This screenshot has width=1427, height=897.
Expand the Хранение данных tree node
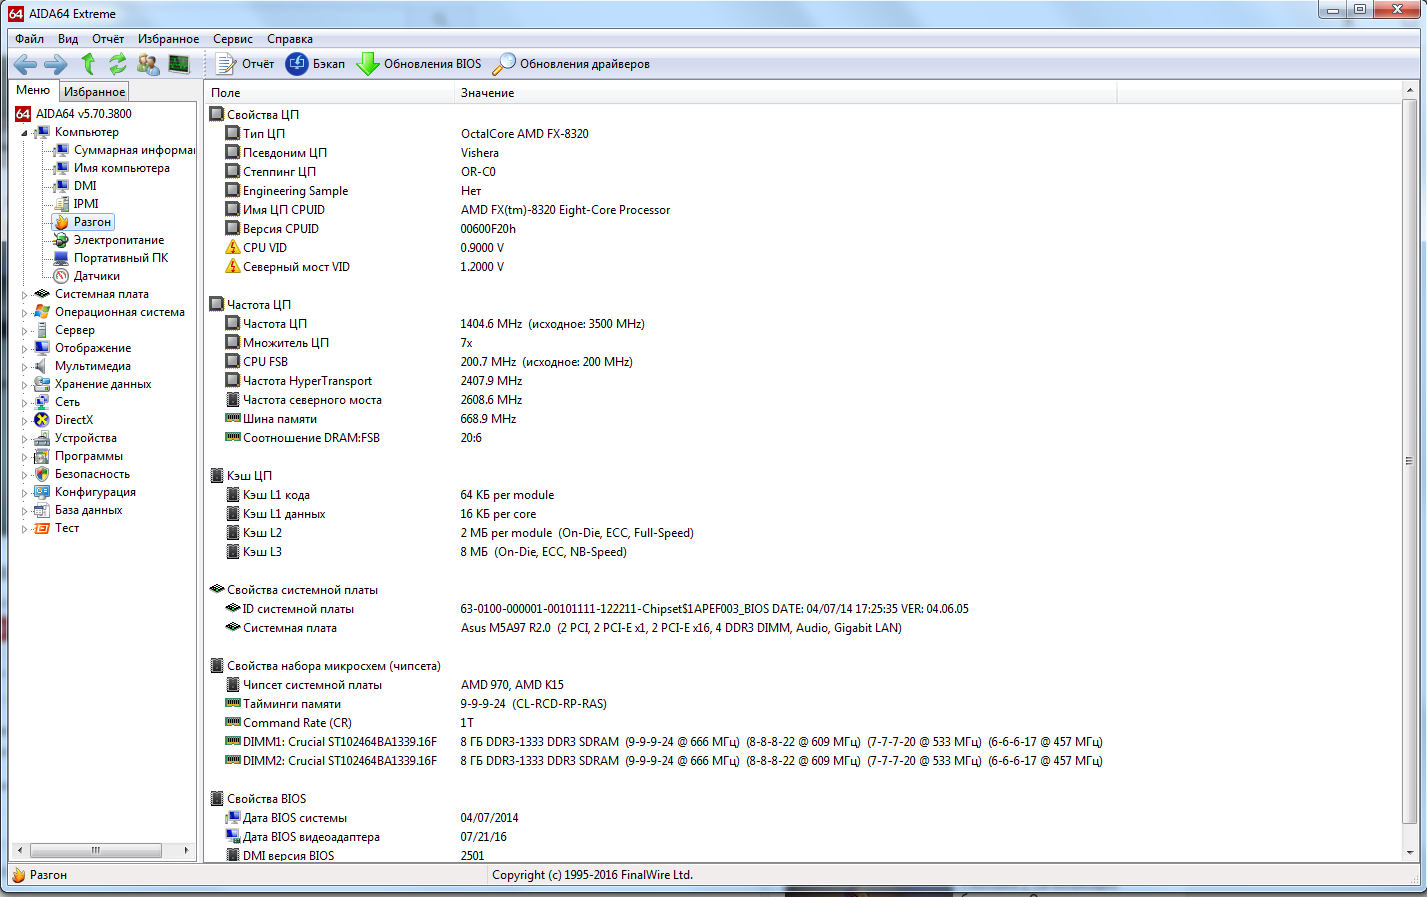25,384
